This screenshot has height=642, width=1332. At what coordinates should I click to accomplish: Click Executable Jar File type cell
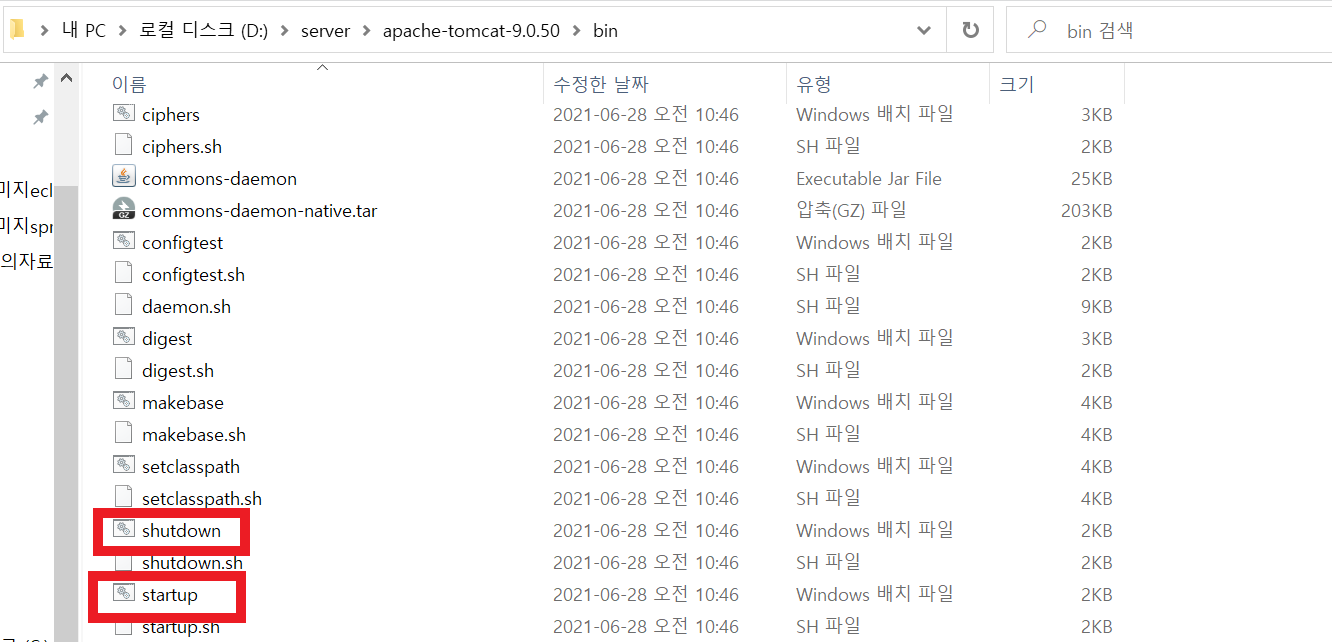(869, 179)
